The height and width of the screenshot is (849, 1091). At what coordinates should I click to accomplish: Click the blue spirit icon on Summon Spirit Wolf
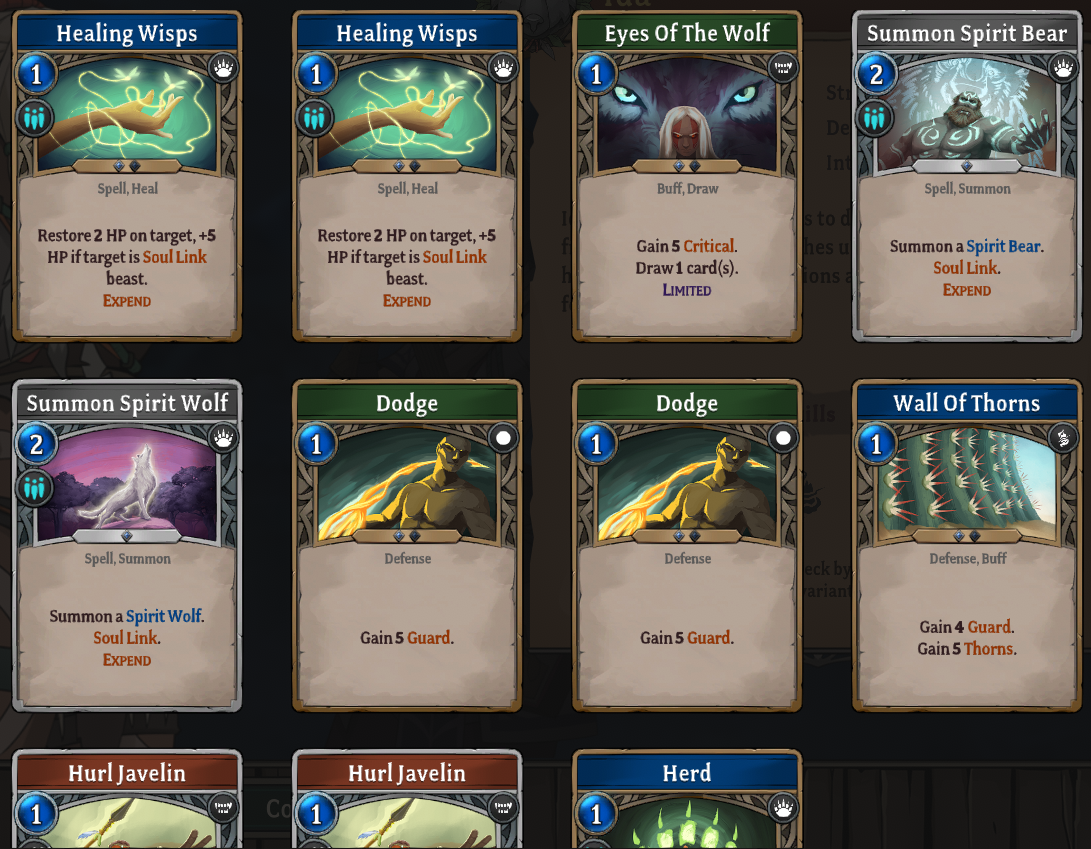(34, 488)
